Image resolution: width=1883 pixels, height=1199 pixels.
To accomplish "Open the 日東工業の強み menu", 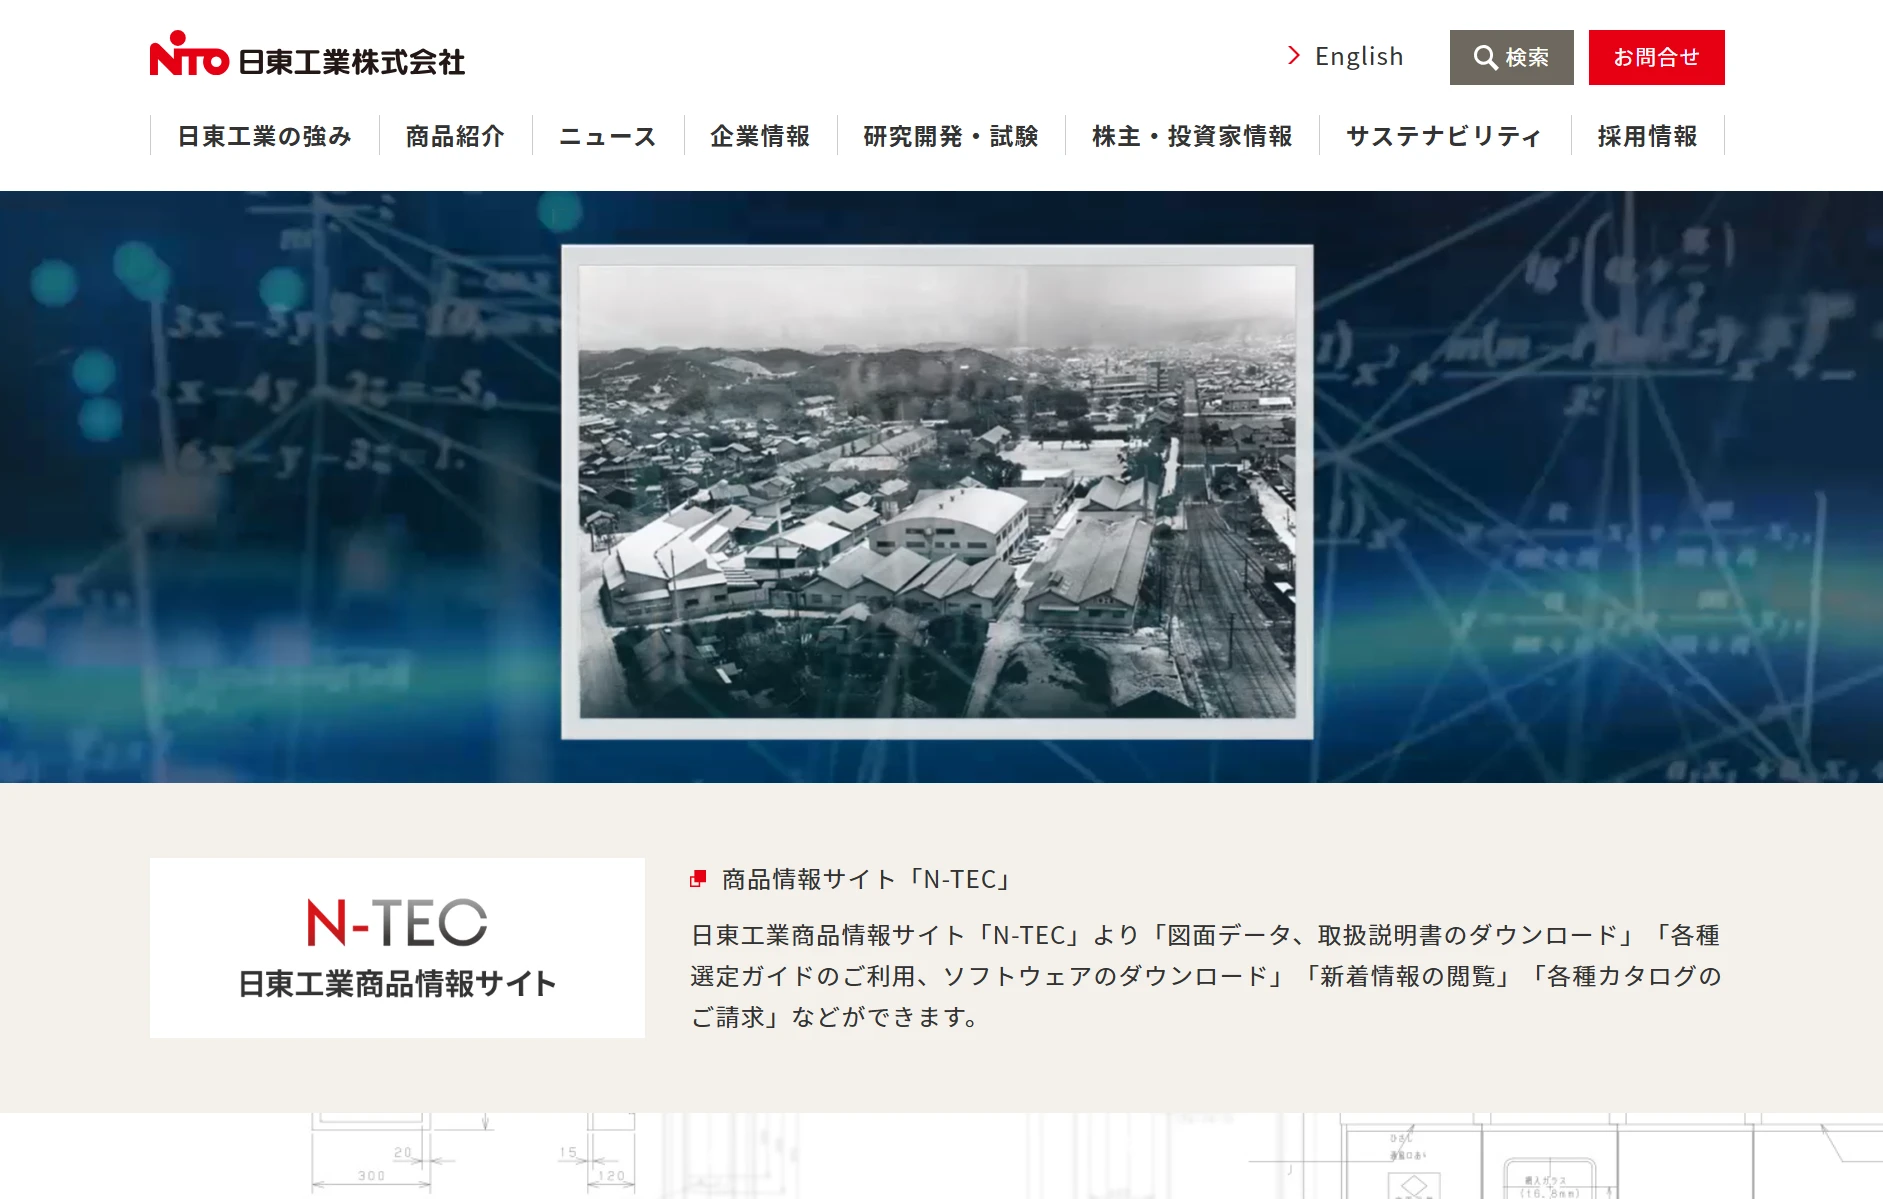I will [265, 136].
